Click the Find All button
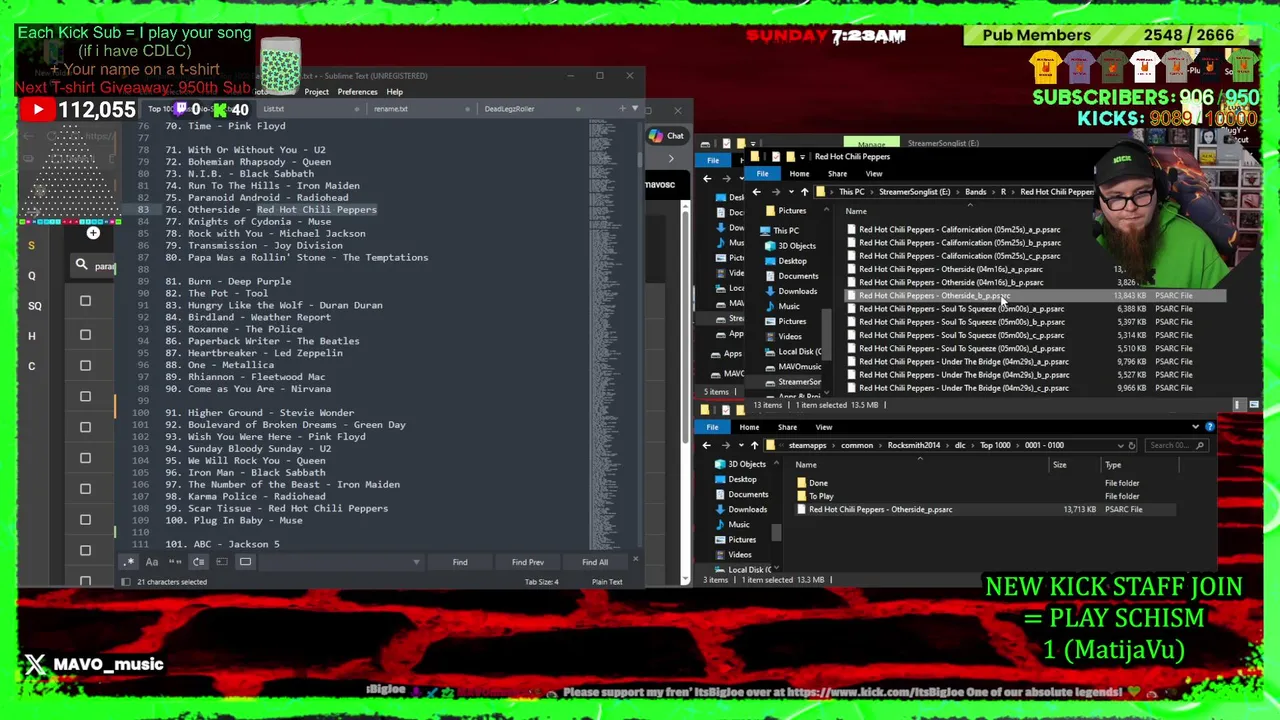This screenshot has height=720, width=1280. tap(595, 562)
